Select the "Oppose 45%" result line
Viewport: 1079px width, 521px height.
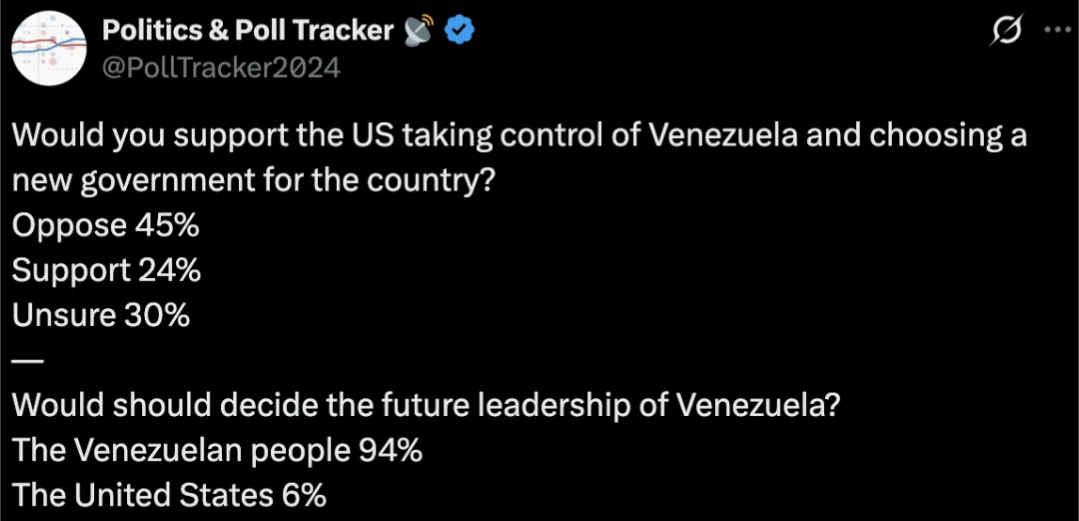tap(105, 226)
